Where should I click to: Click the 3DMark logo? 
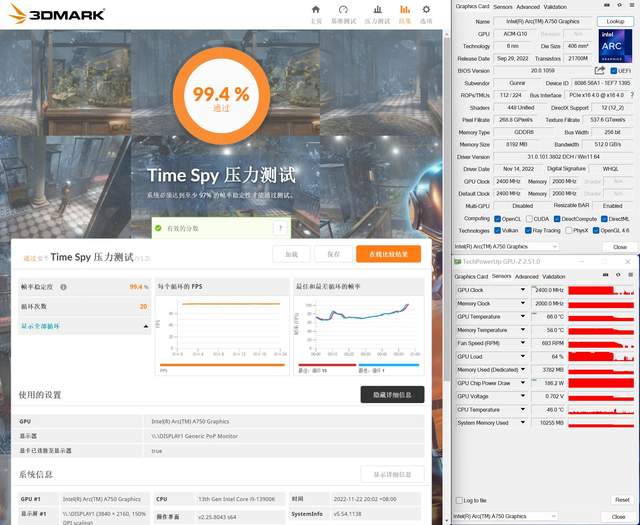click(x=57, y=14)
